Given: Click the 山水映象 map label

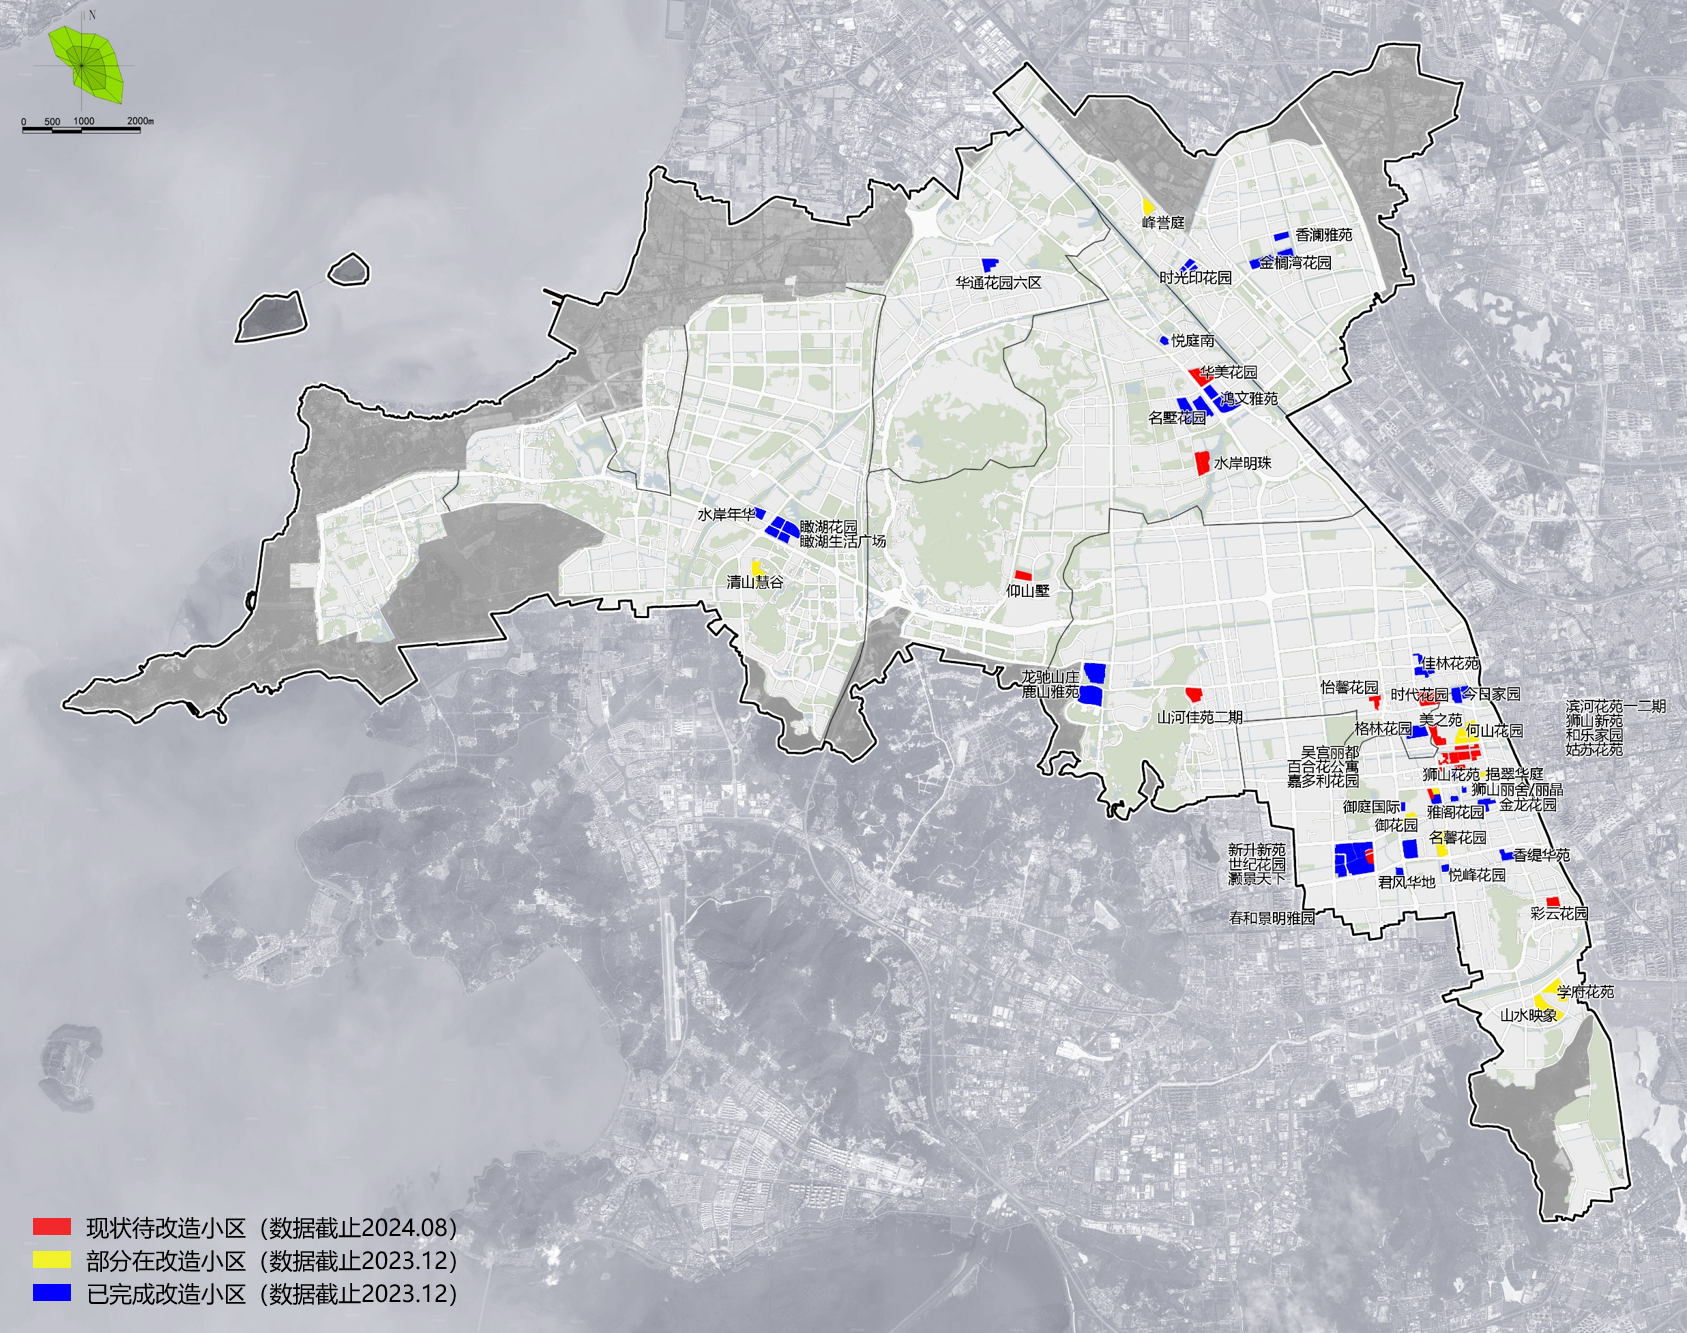Looking at the screenshot, I should tap(1528, 1015).
